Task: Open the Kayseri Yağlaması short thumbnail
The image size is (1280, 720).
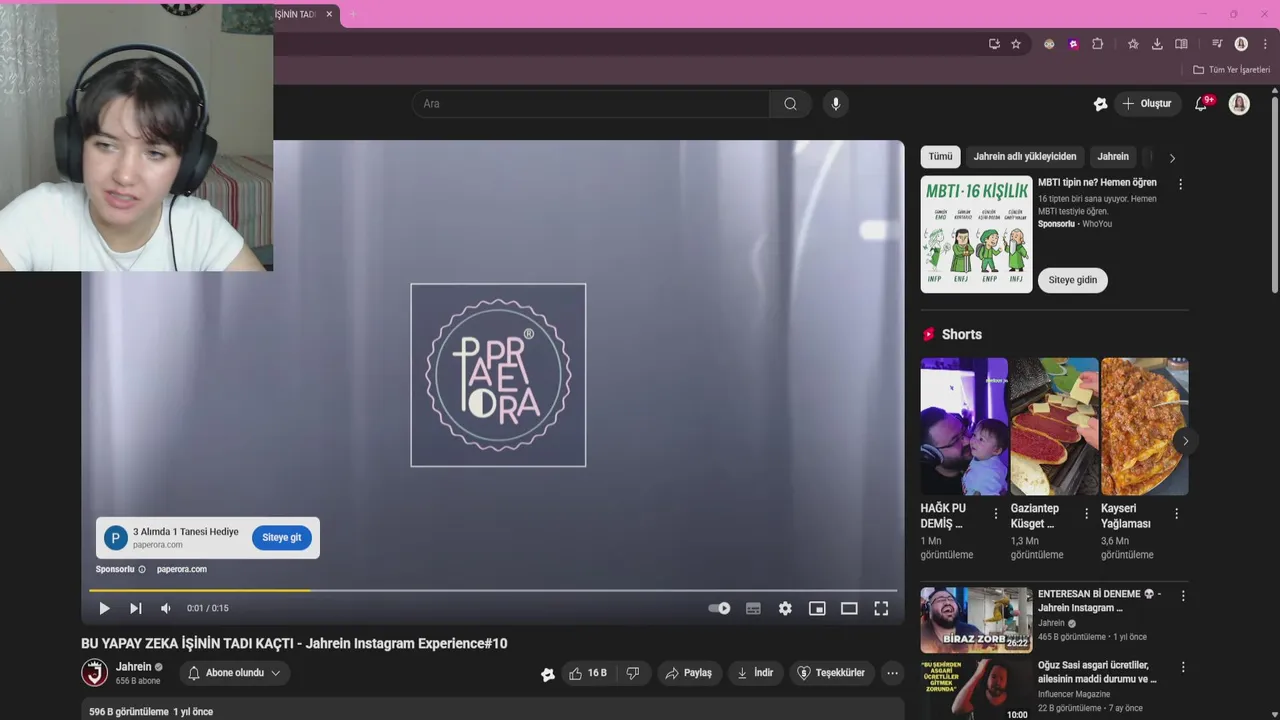Action: 1144,426
